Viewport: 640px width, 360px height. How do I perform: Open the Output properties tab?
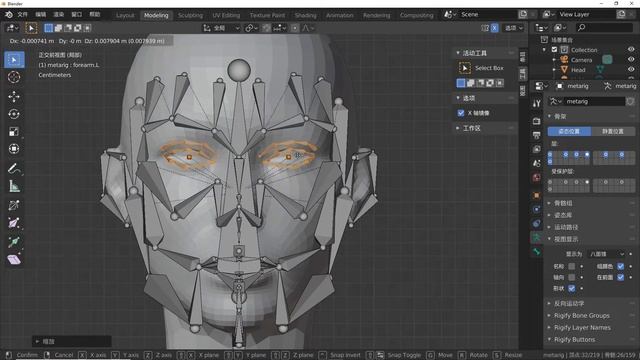click(536, 135)
